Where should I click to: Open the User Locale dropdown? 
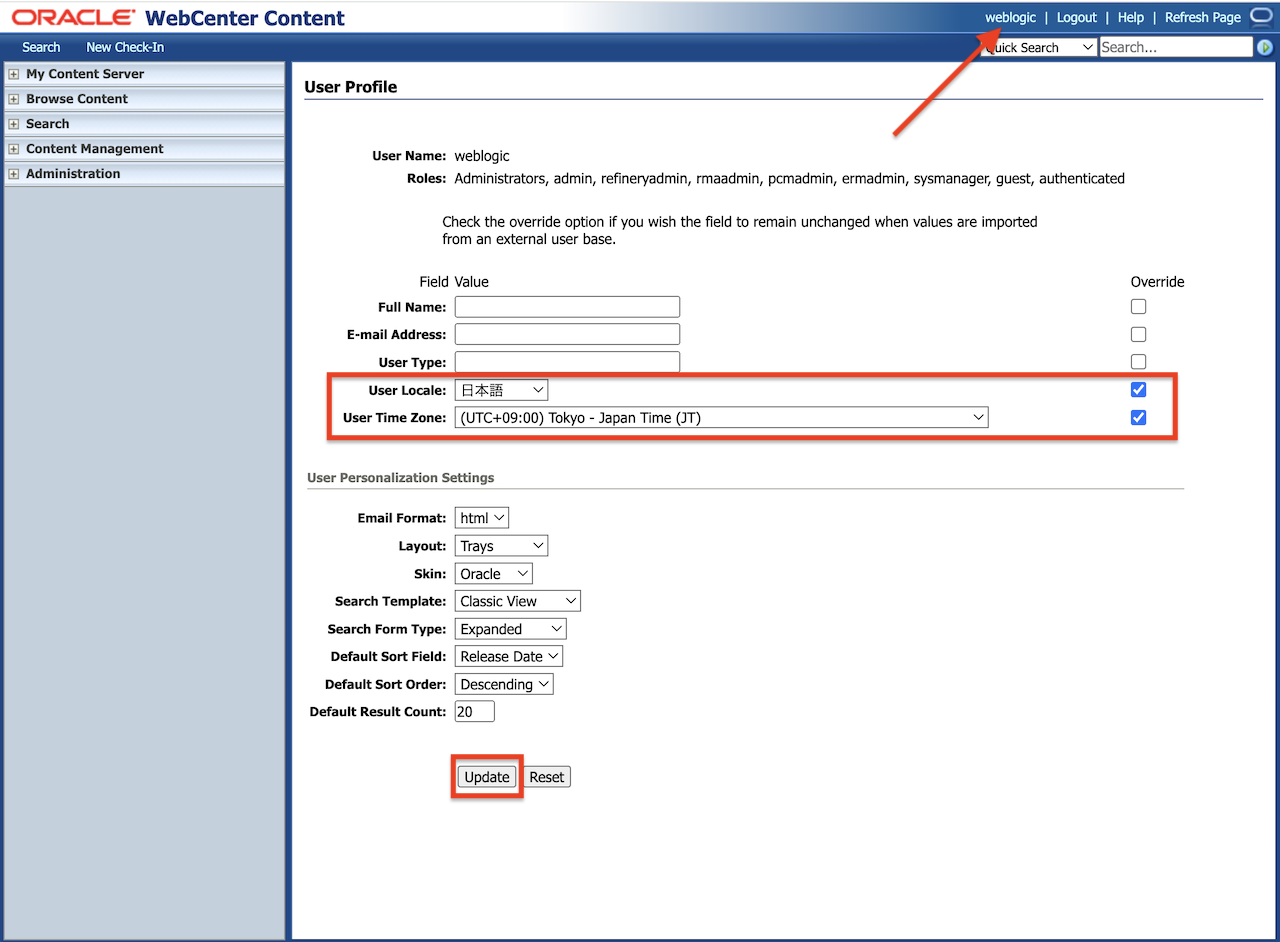pyautogui.click(x=502, y=390)
